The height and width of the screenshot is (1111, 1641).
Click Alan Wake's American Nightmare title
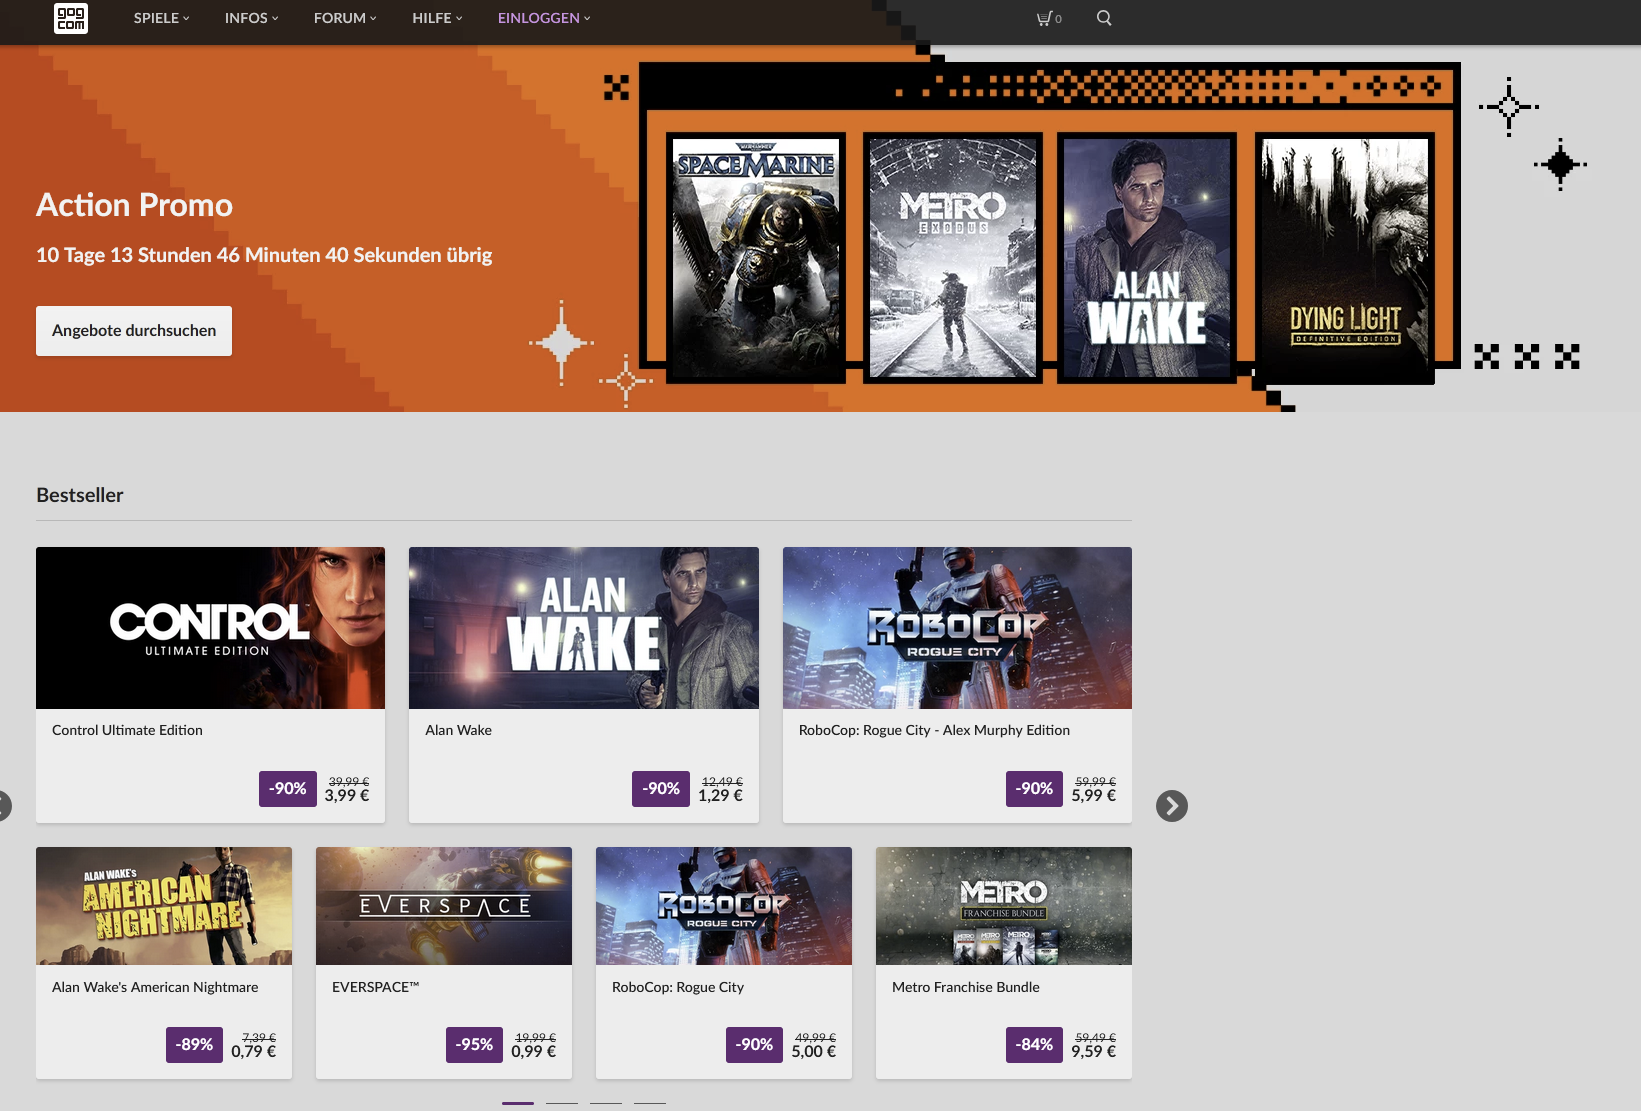pyautogui.click(x=155, y=988)
